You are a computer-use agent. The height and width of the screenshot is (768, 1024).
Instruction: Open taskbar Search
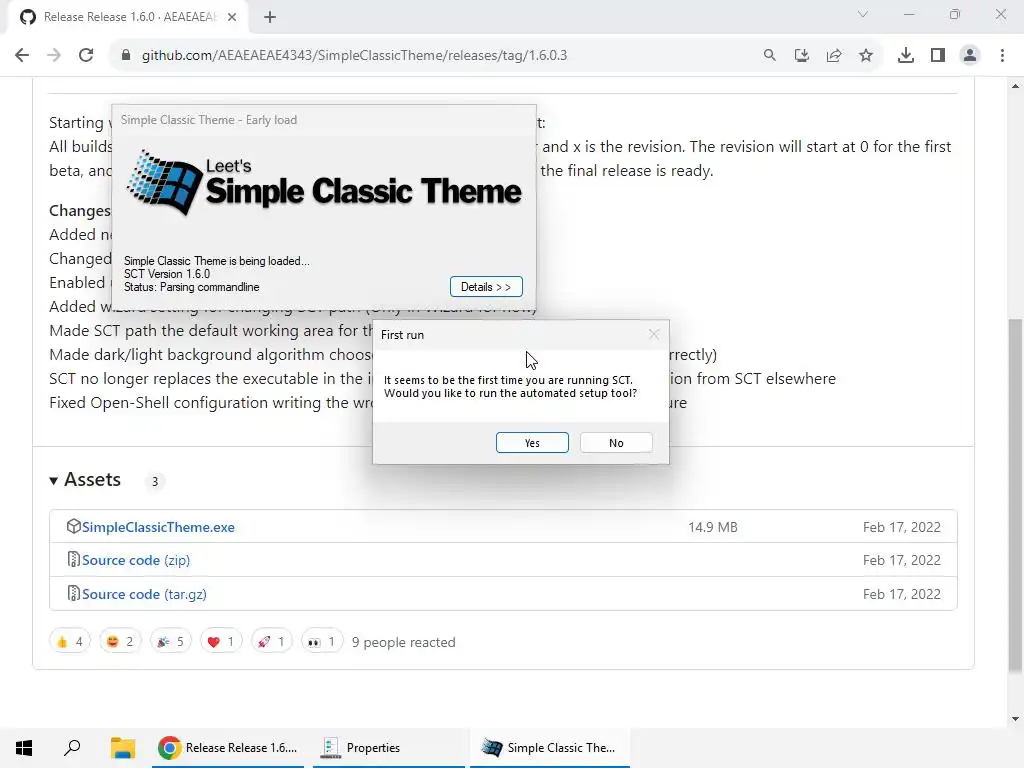(x=72, y=748)
